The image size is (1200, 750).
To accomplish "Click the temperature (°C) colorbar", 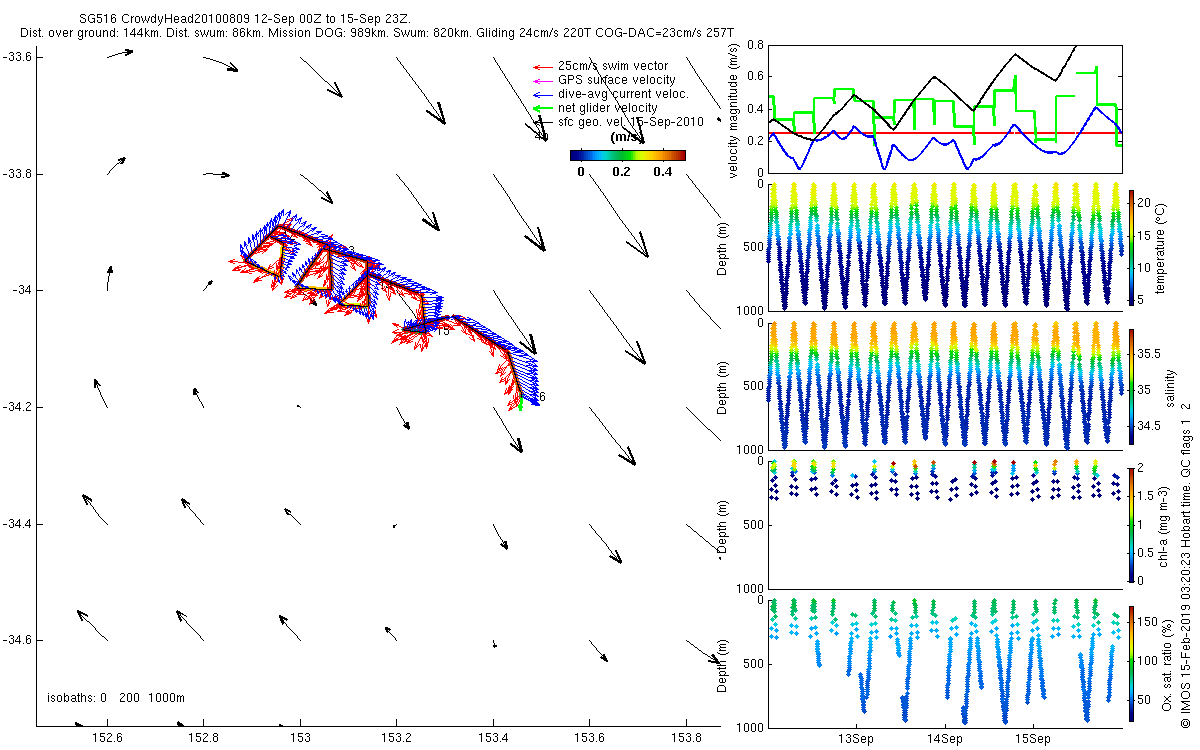I will 1132,246.
